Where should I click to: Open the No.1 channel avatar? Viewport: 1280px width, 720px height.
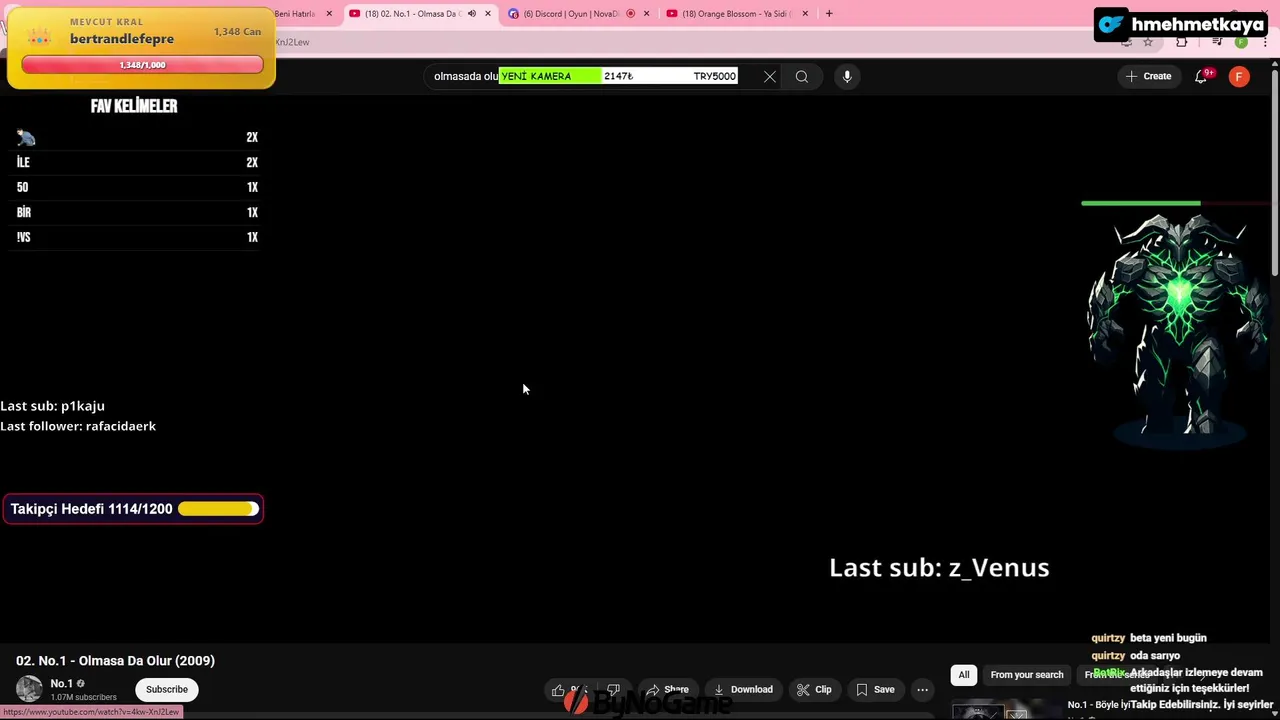tap(29, 689)
